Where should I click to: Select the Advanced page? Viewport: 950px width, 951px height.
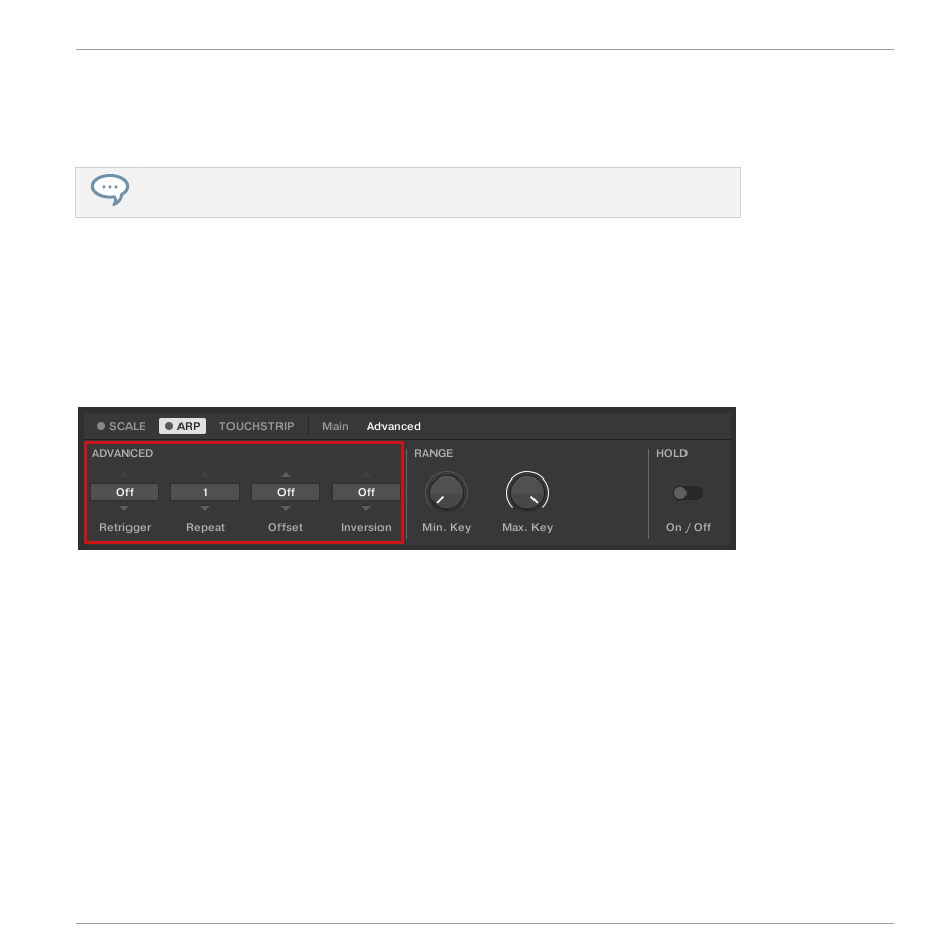click(393, 426)
